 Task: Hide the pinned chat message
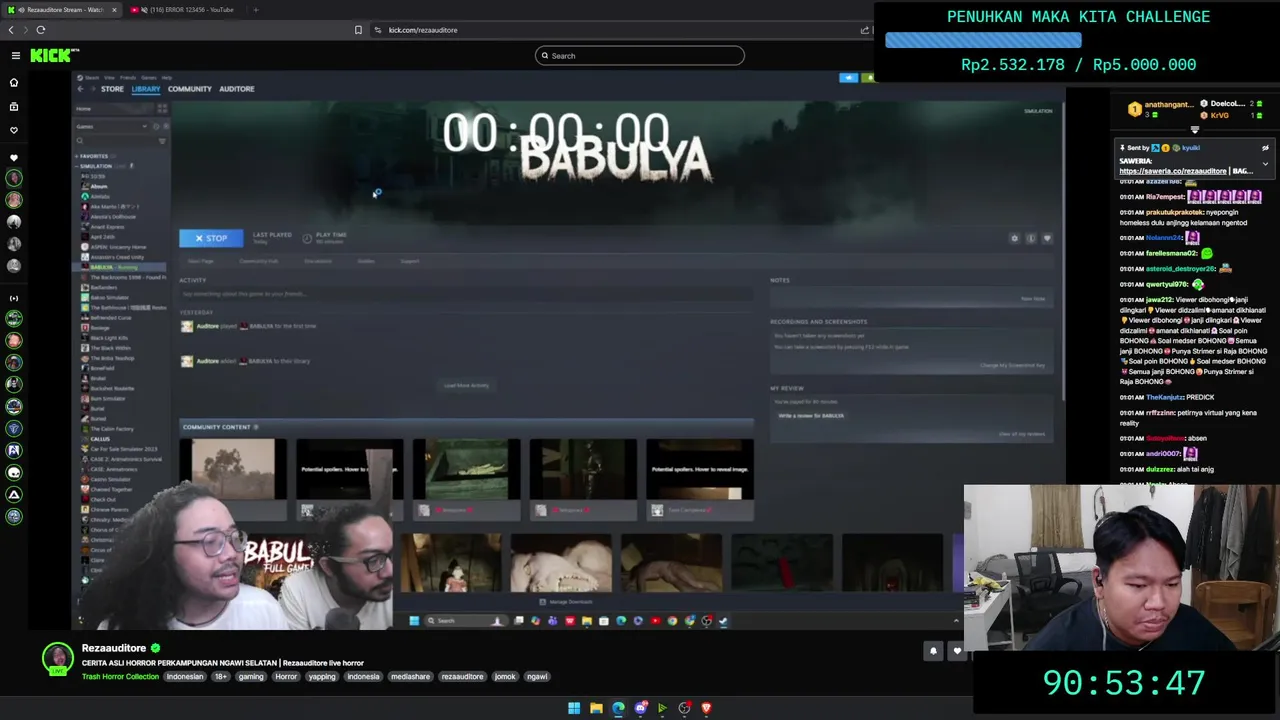1265,148
